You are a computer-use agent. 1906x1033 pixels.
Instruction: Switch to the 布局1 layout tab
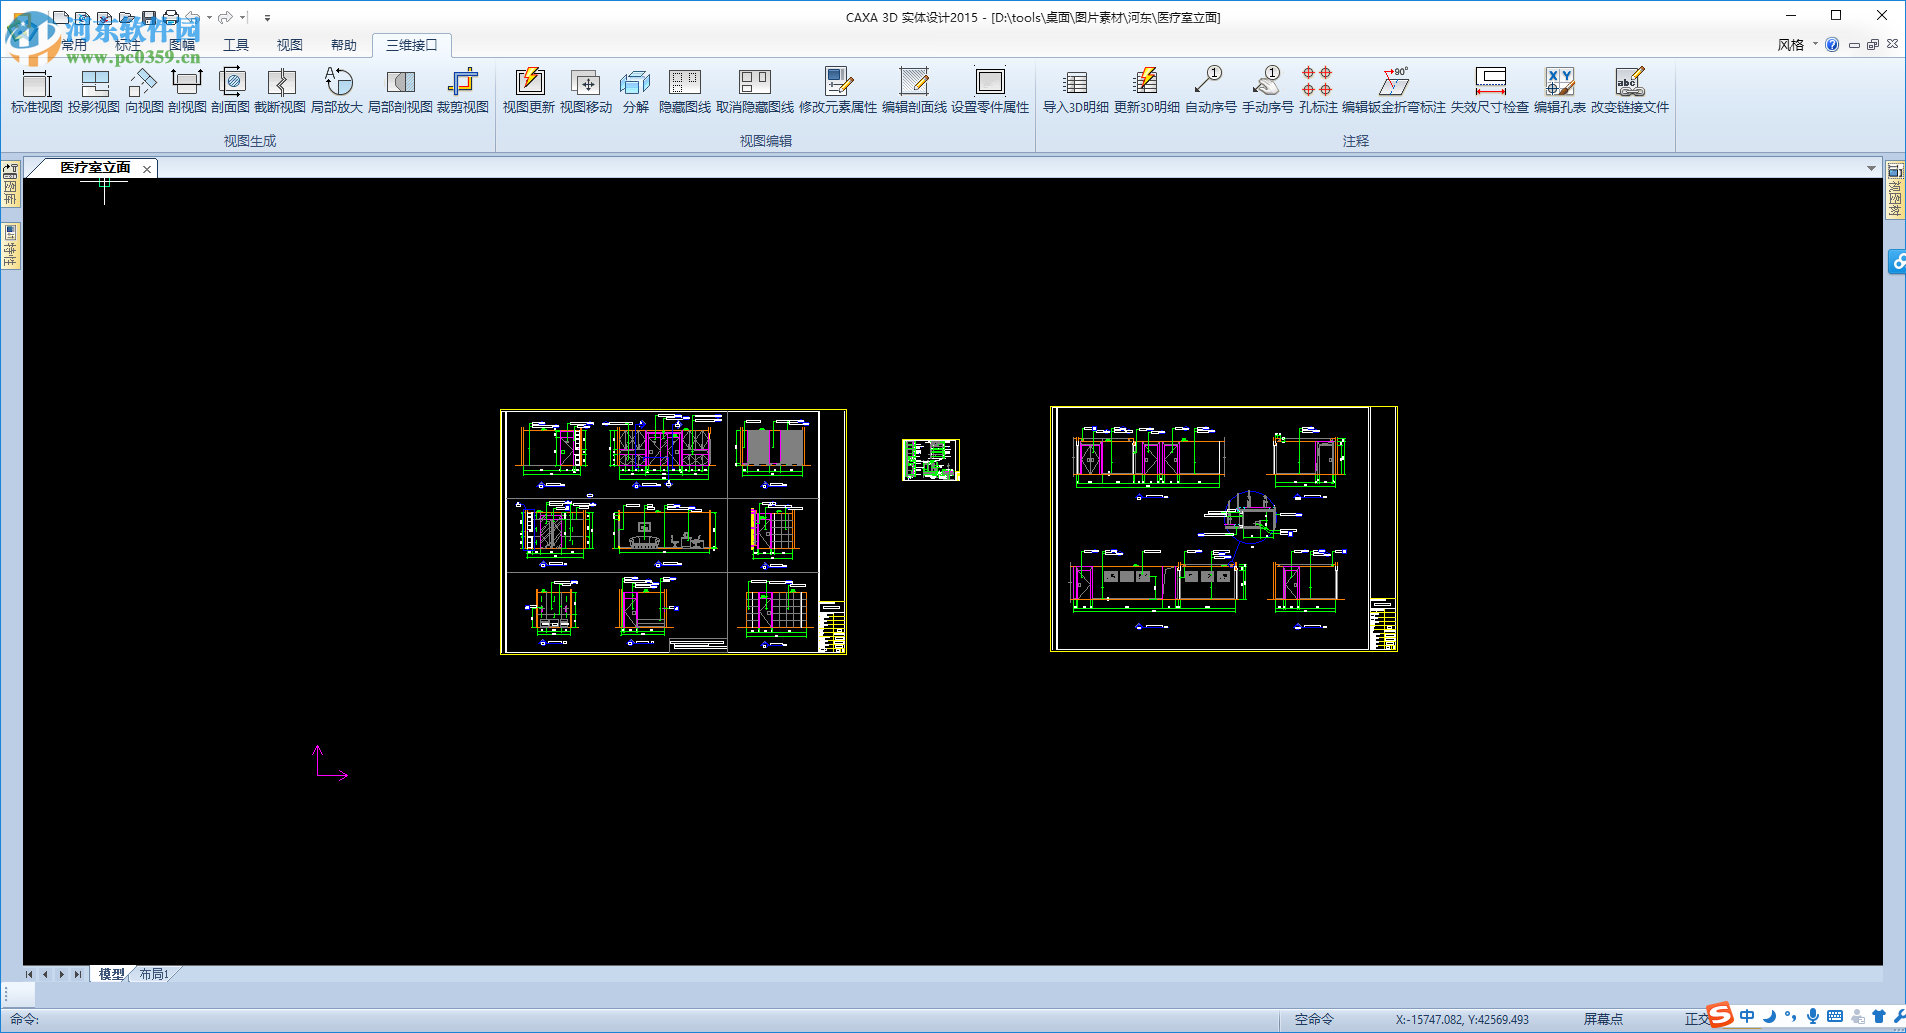pyautogui.click(x=154, y=974)
